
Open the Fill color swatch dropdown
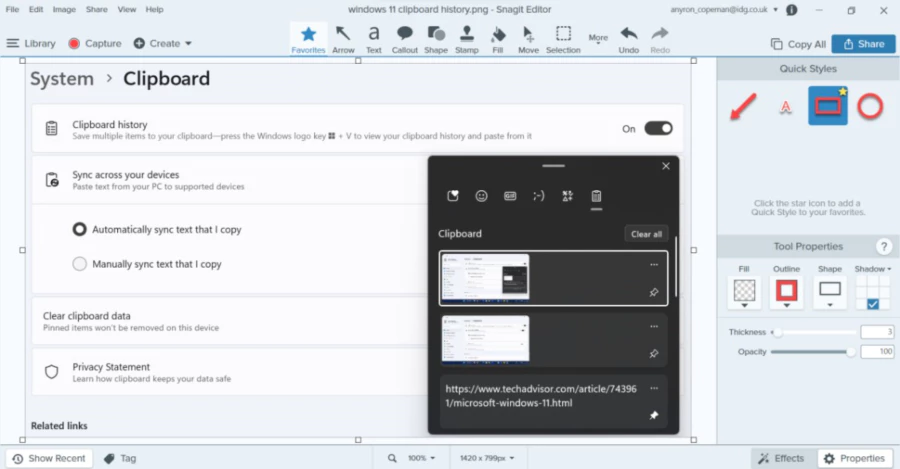[x=744, y=293]
